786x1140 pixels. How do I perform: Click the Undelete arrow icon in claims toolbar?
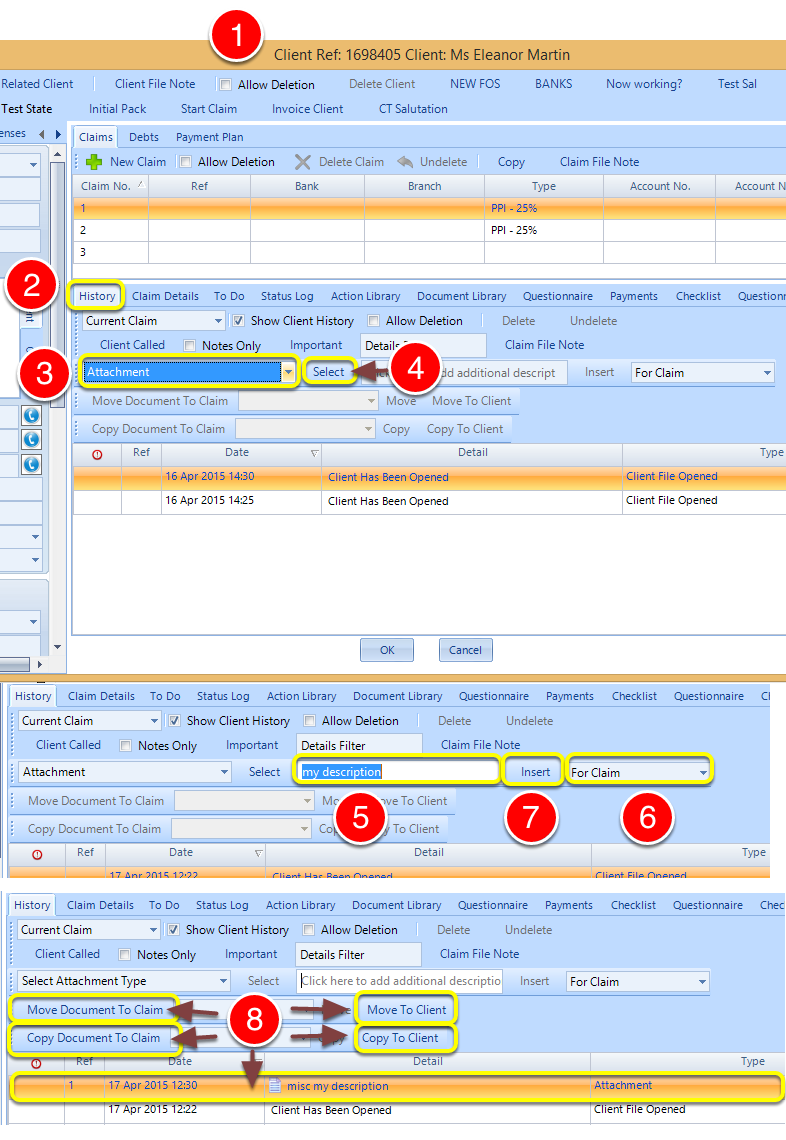(405, 161)
